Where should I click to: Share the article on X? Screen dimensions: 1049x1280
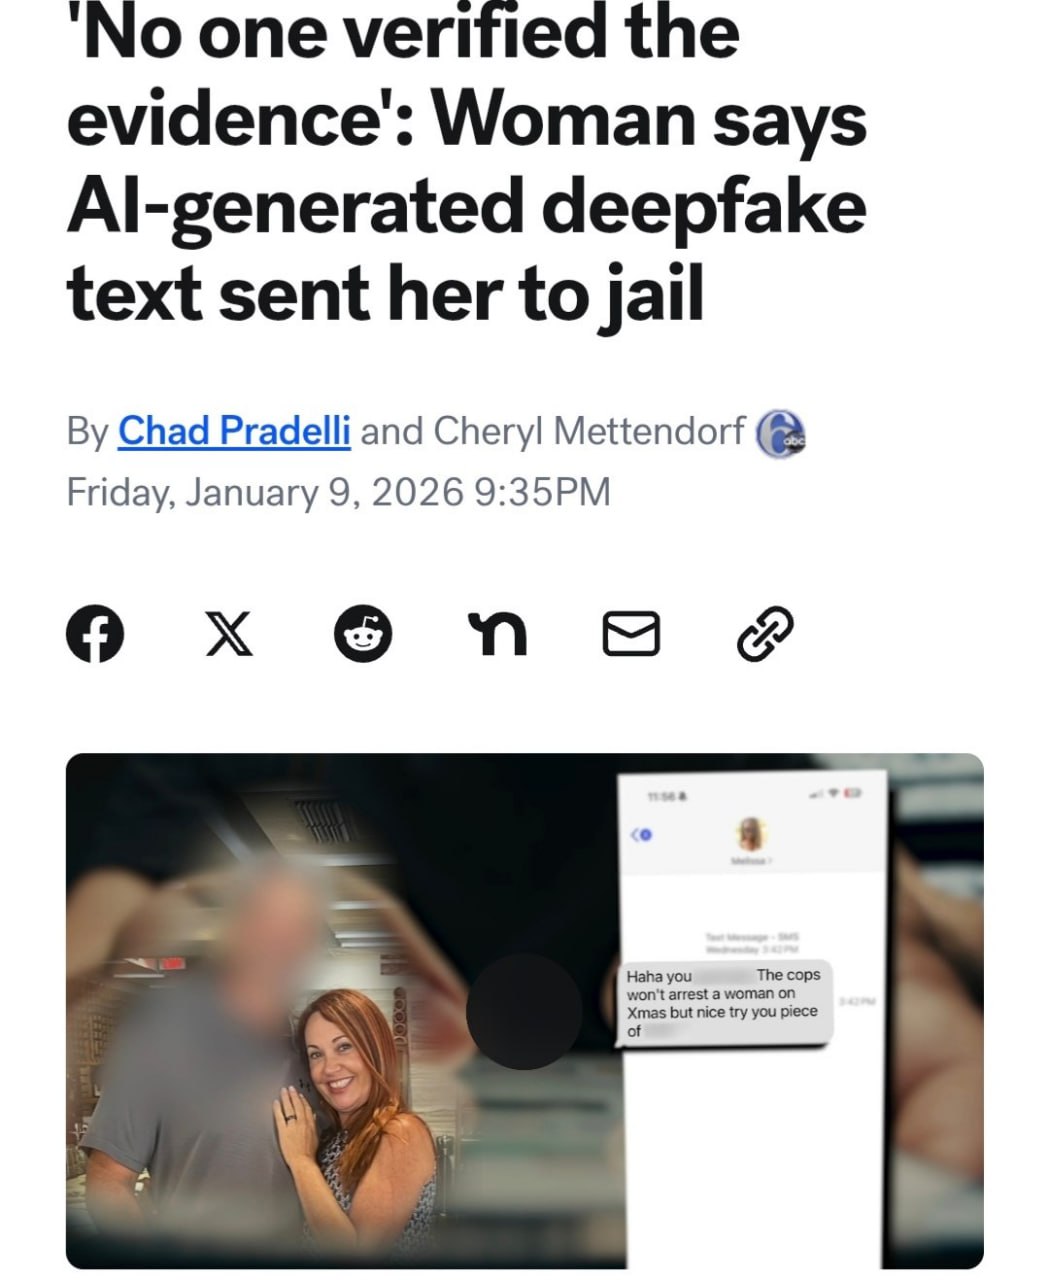pyautogui.click(x=229, y=635)
